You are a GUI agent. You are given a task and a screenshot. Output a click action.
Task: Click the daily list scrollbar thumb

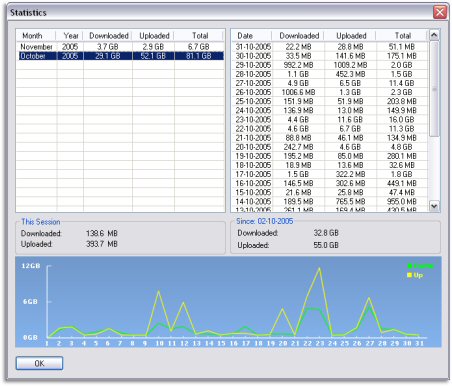[x=434, y=89]
